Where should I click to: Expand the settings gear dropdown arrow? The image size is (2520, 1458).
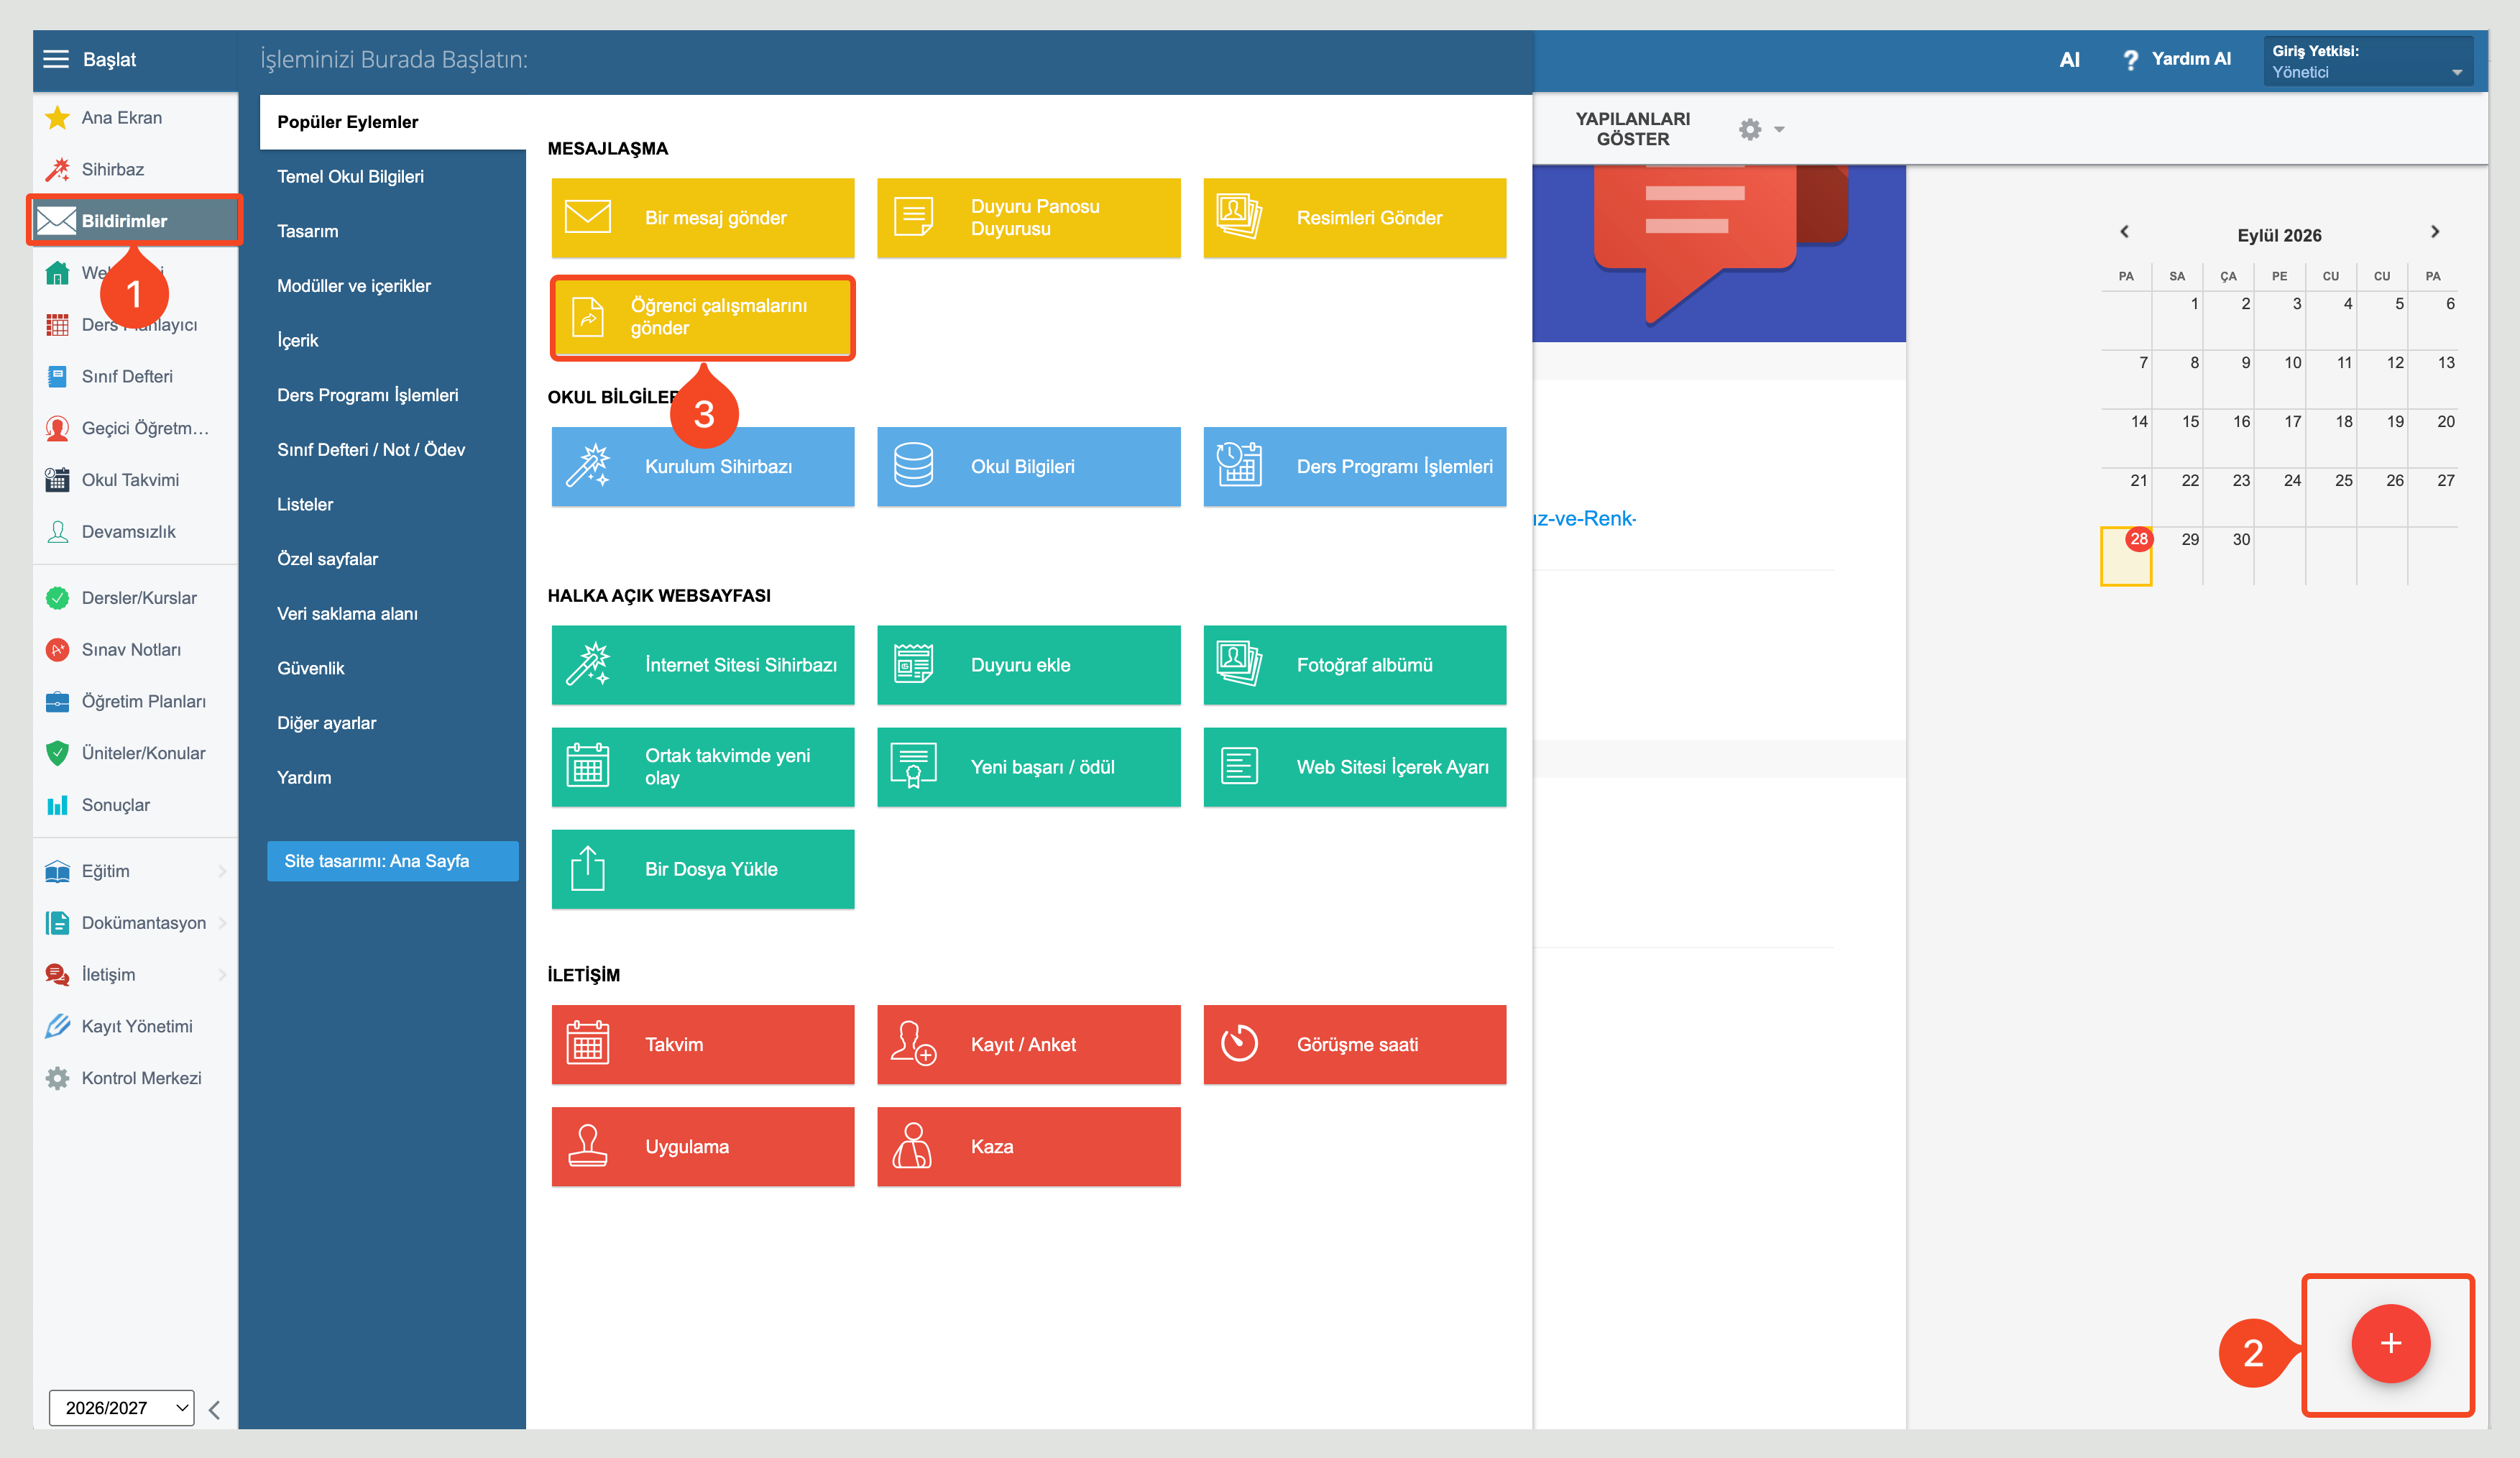1779,129
